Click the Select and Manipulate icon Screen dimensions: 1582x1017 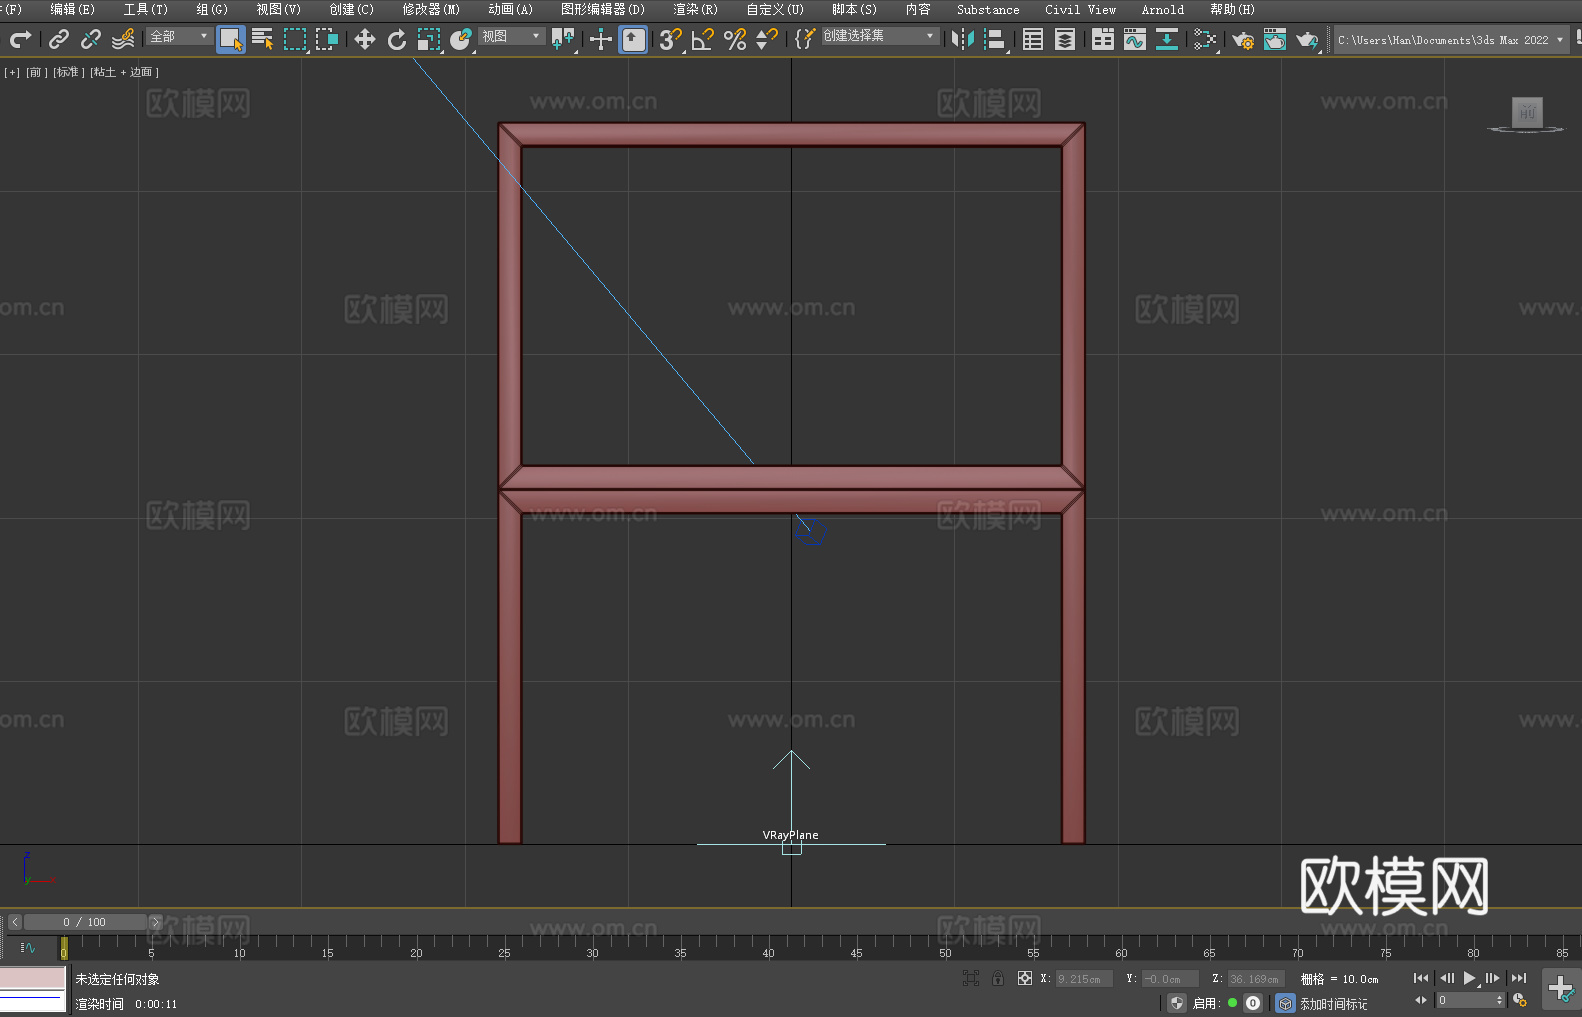601,39
